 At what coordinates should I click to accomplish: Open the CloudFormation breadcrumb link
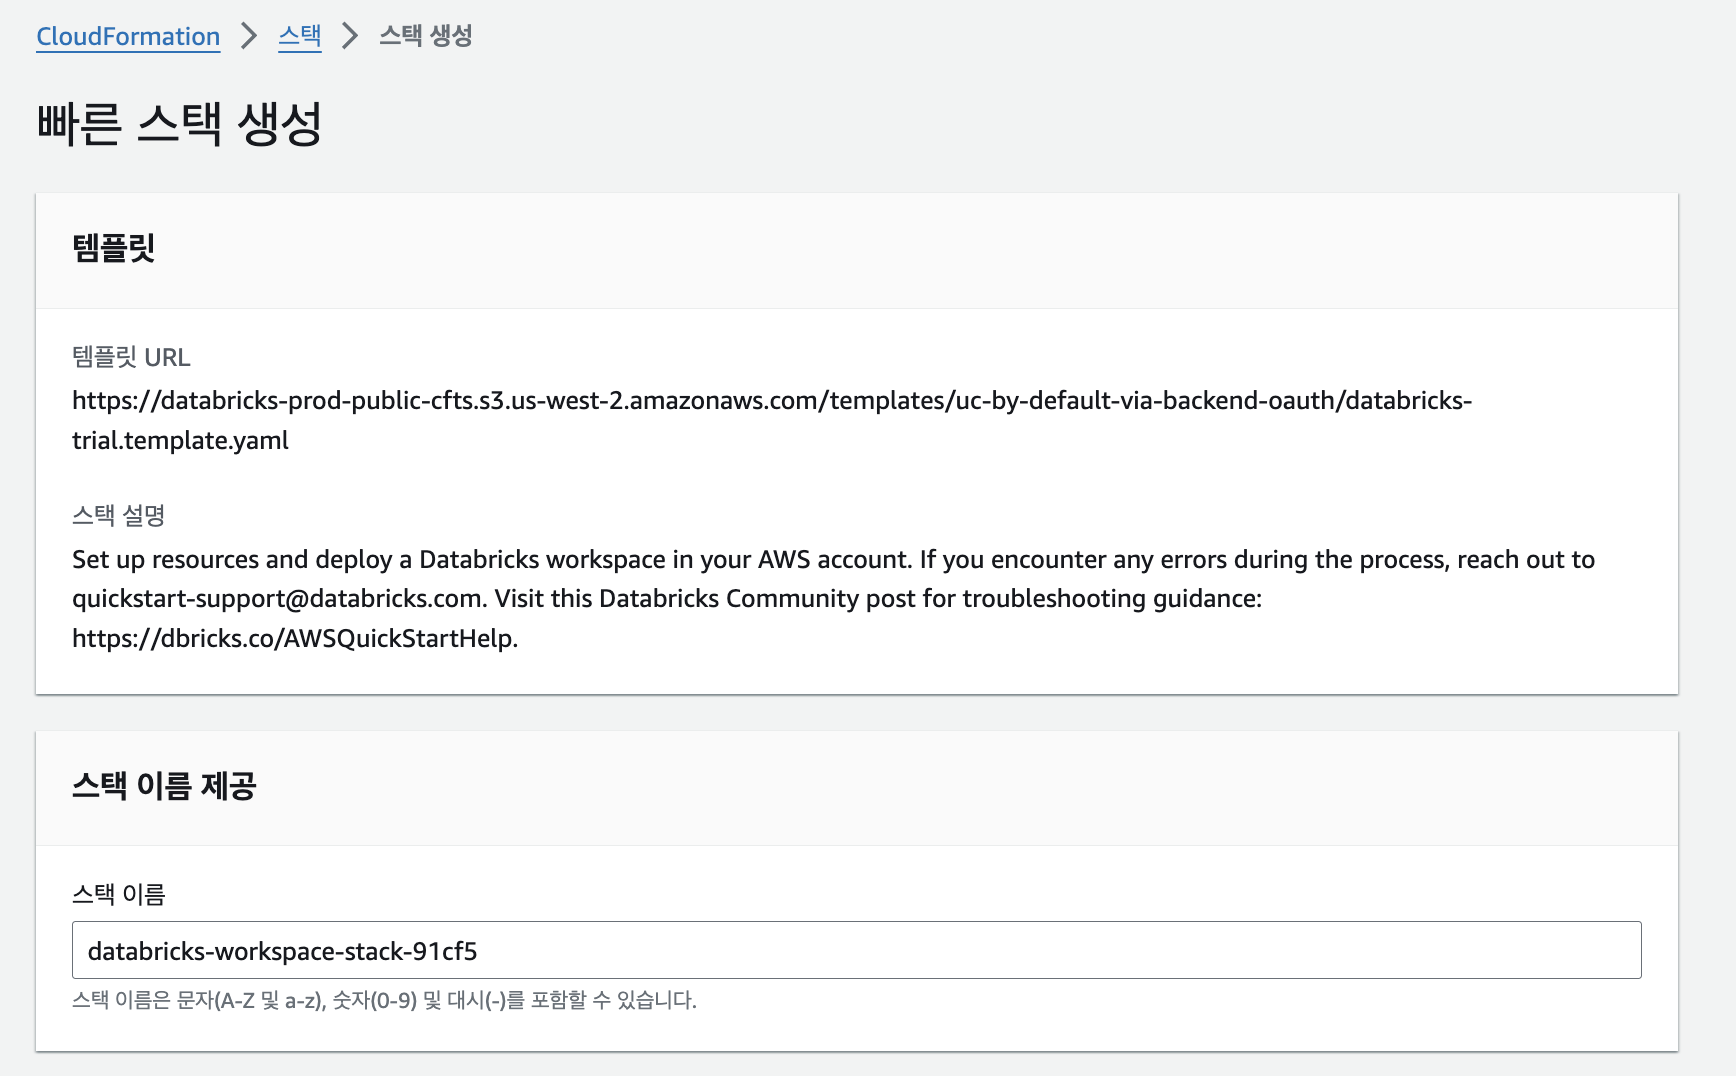click(128, 36)
